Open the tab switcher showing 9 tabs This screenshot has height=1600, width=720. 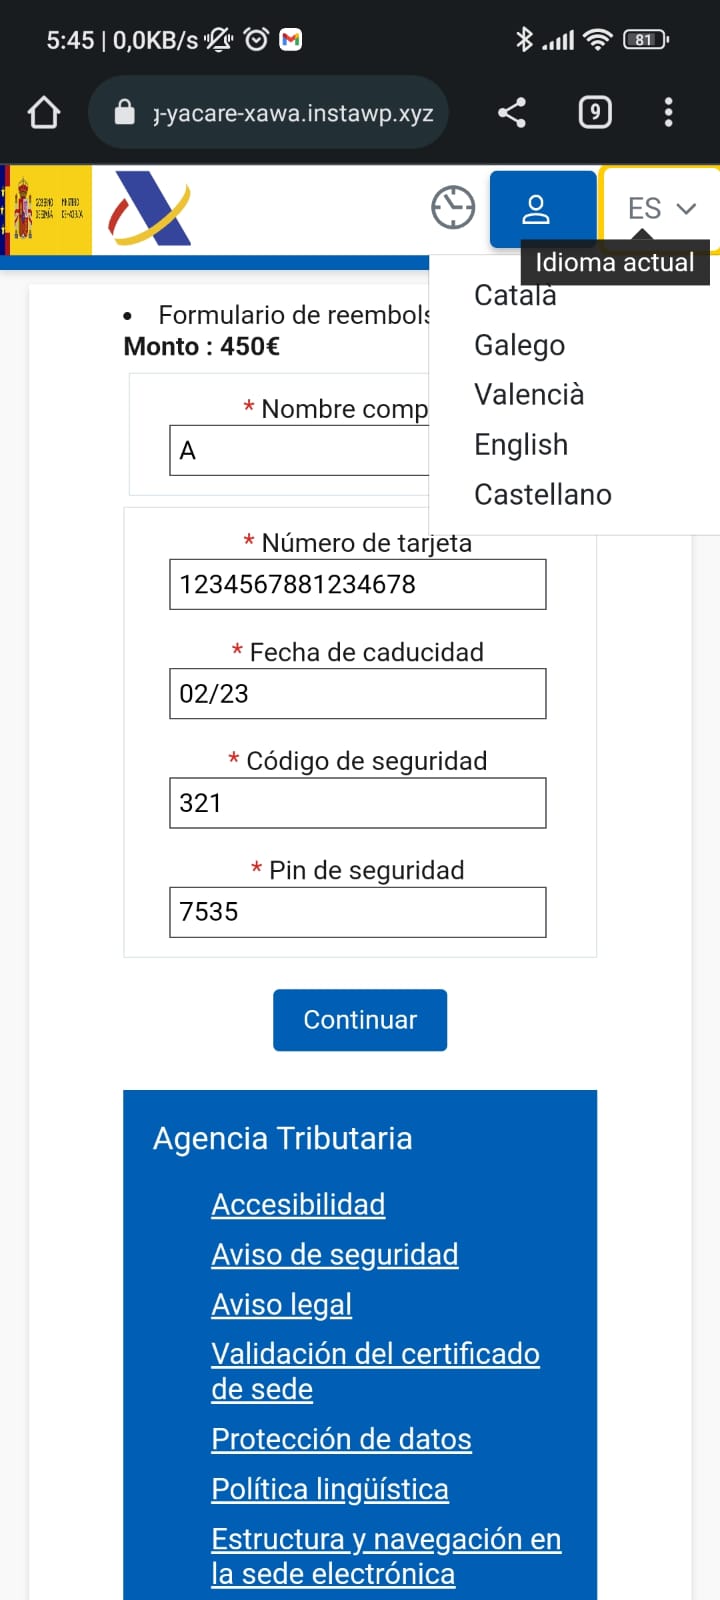(595, 112)
